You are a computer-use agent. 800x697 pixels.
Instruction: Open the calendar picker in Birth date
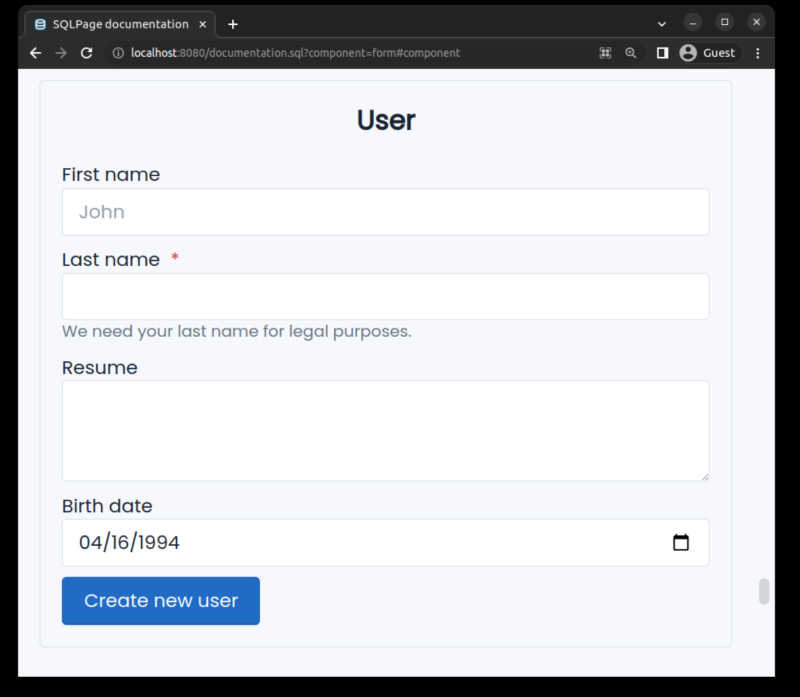[681, 542]
